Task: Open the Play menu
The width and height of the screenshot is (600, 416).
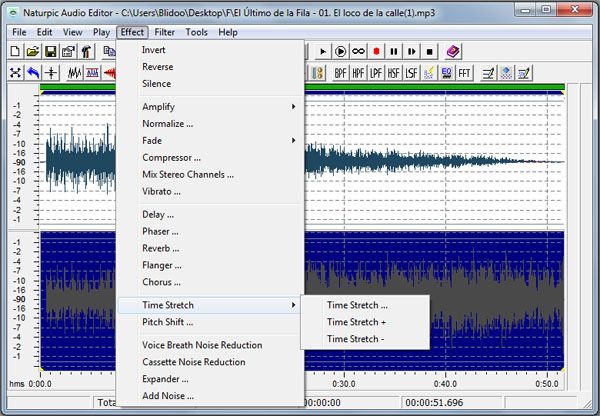Action: coord(101,33)
